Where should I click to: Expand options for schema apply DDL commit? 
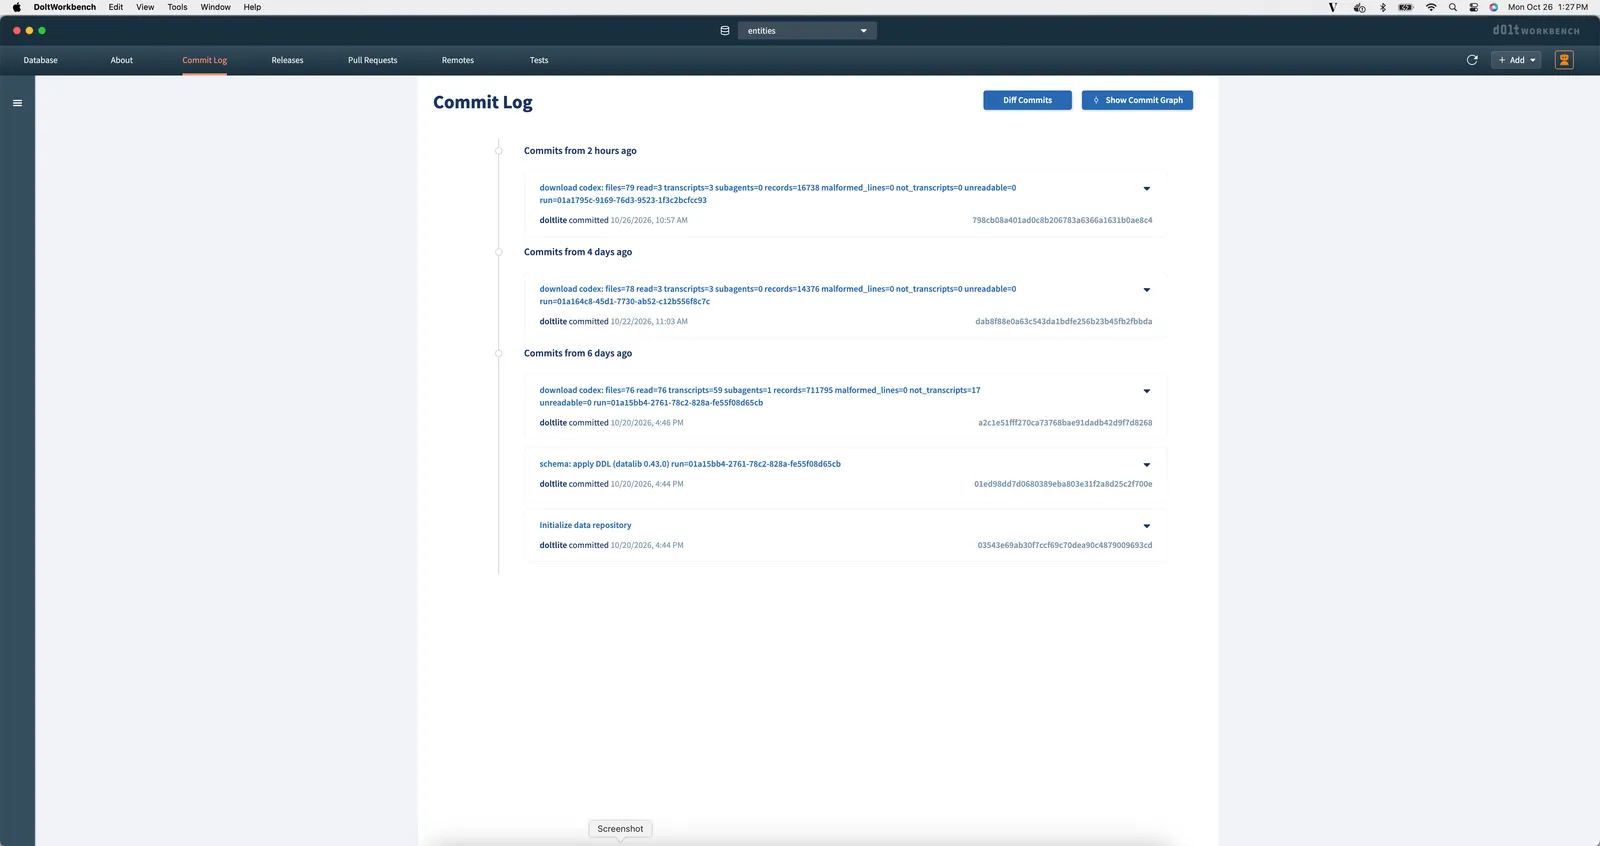1147,465
